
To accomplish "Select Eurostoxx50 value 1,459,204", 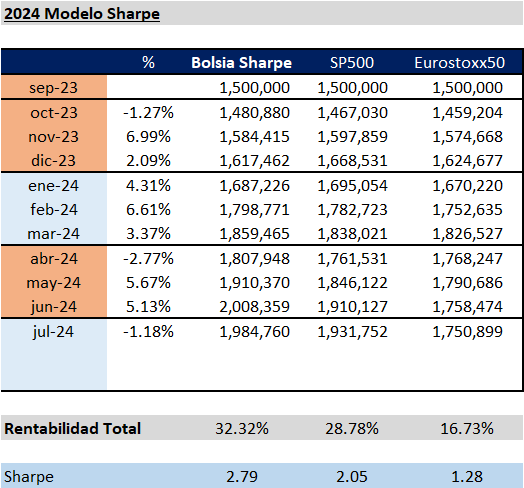I will [468, 113].
